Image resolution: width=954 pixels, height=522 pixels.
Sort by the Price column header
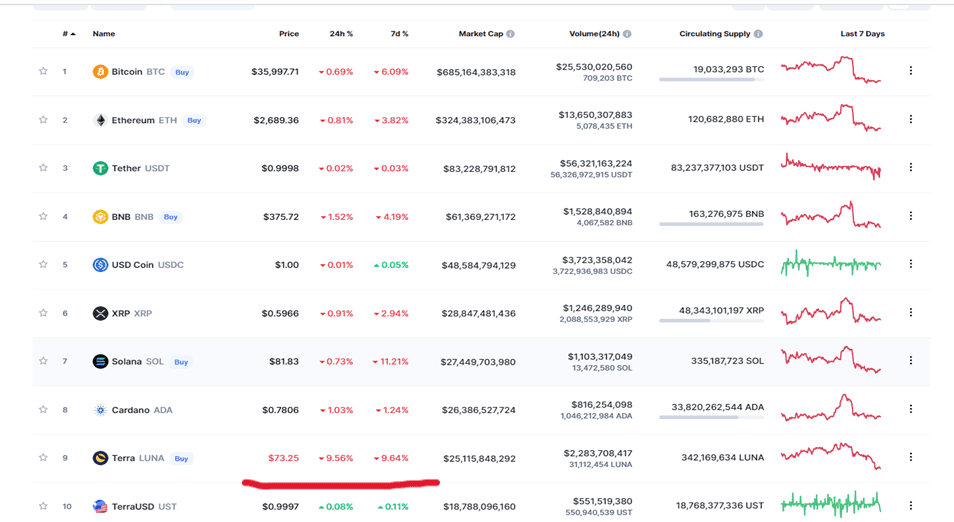coord(289,34)
